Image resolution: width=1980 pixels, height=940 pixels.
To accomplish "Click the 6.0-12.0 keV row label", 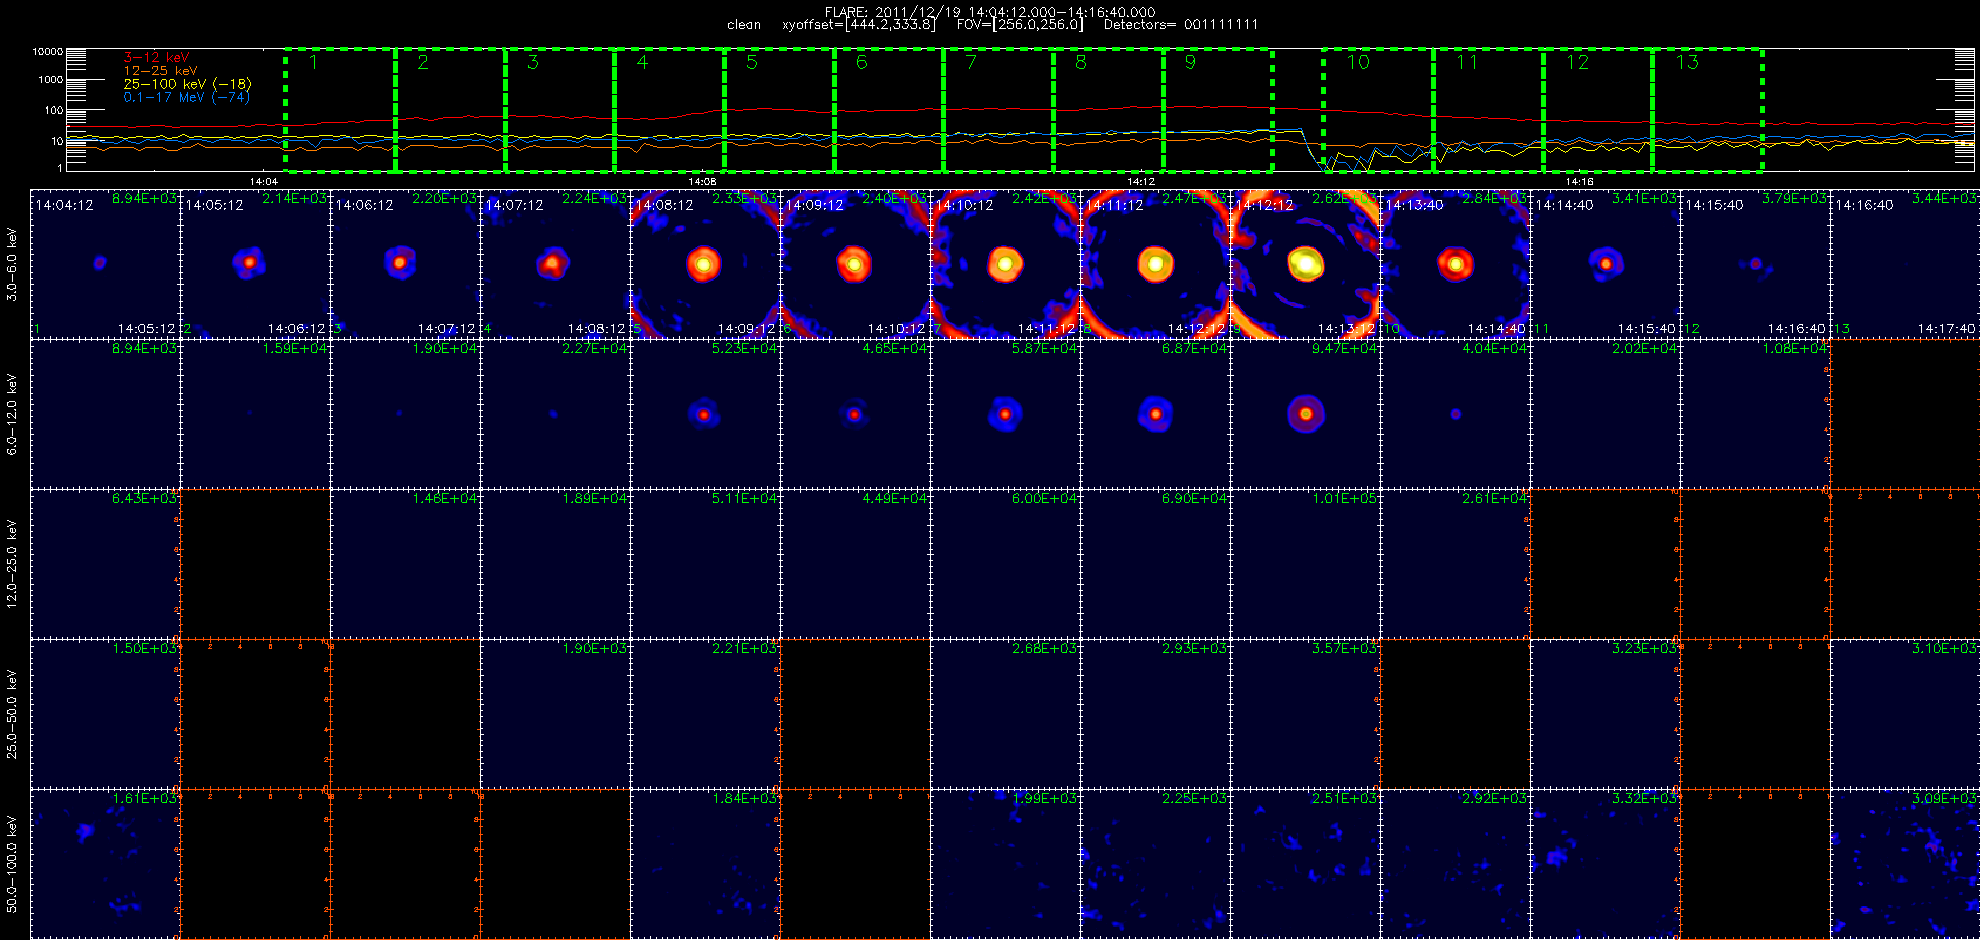I will (12, 414).
